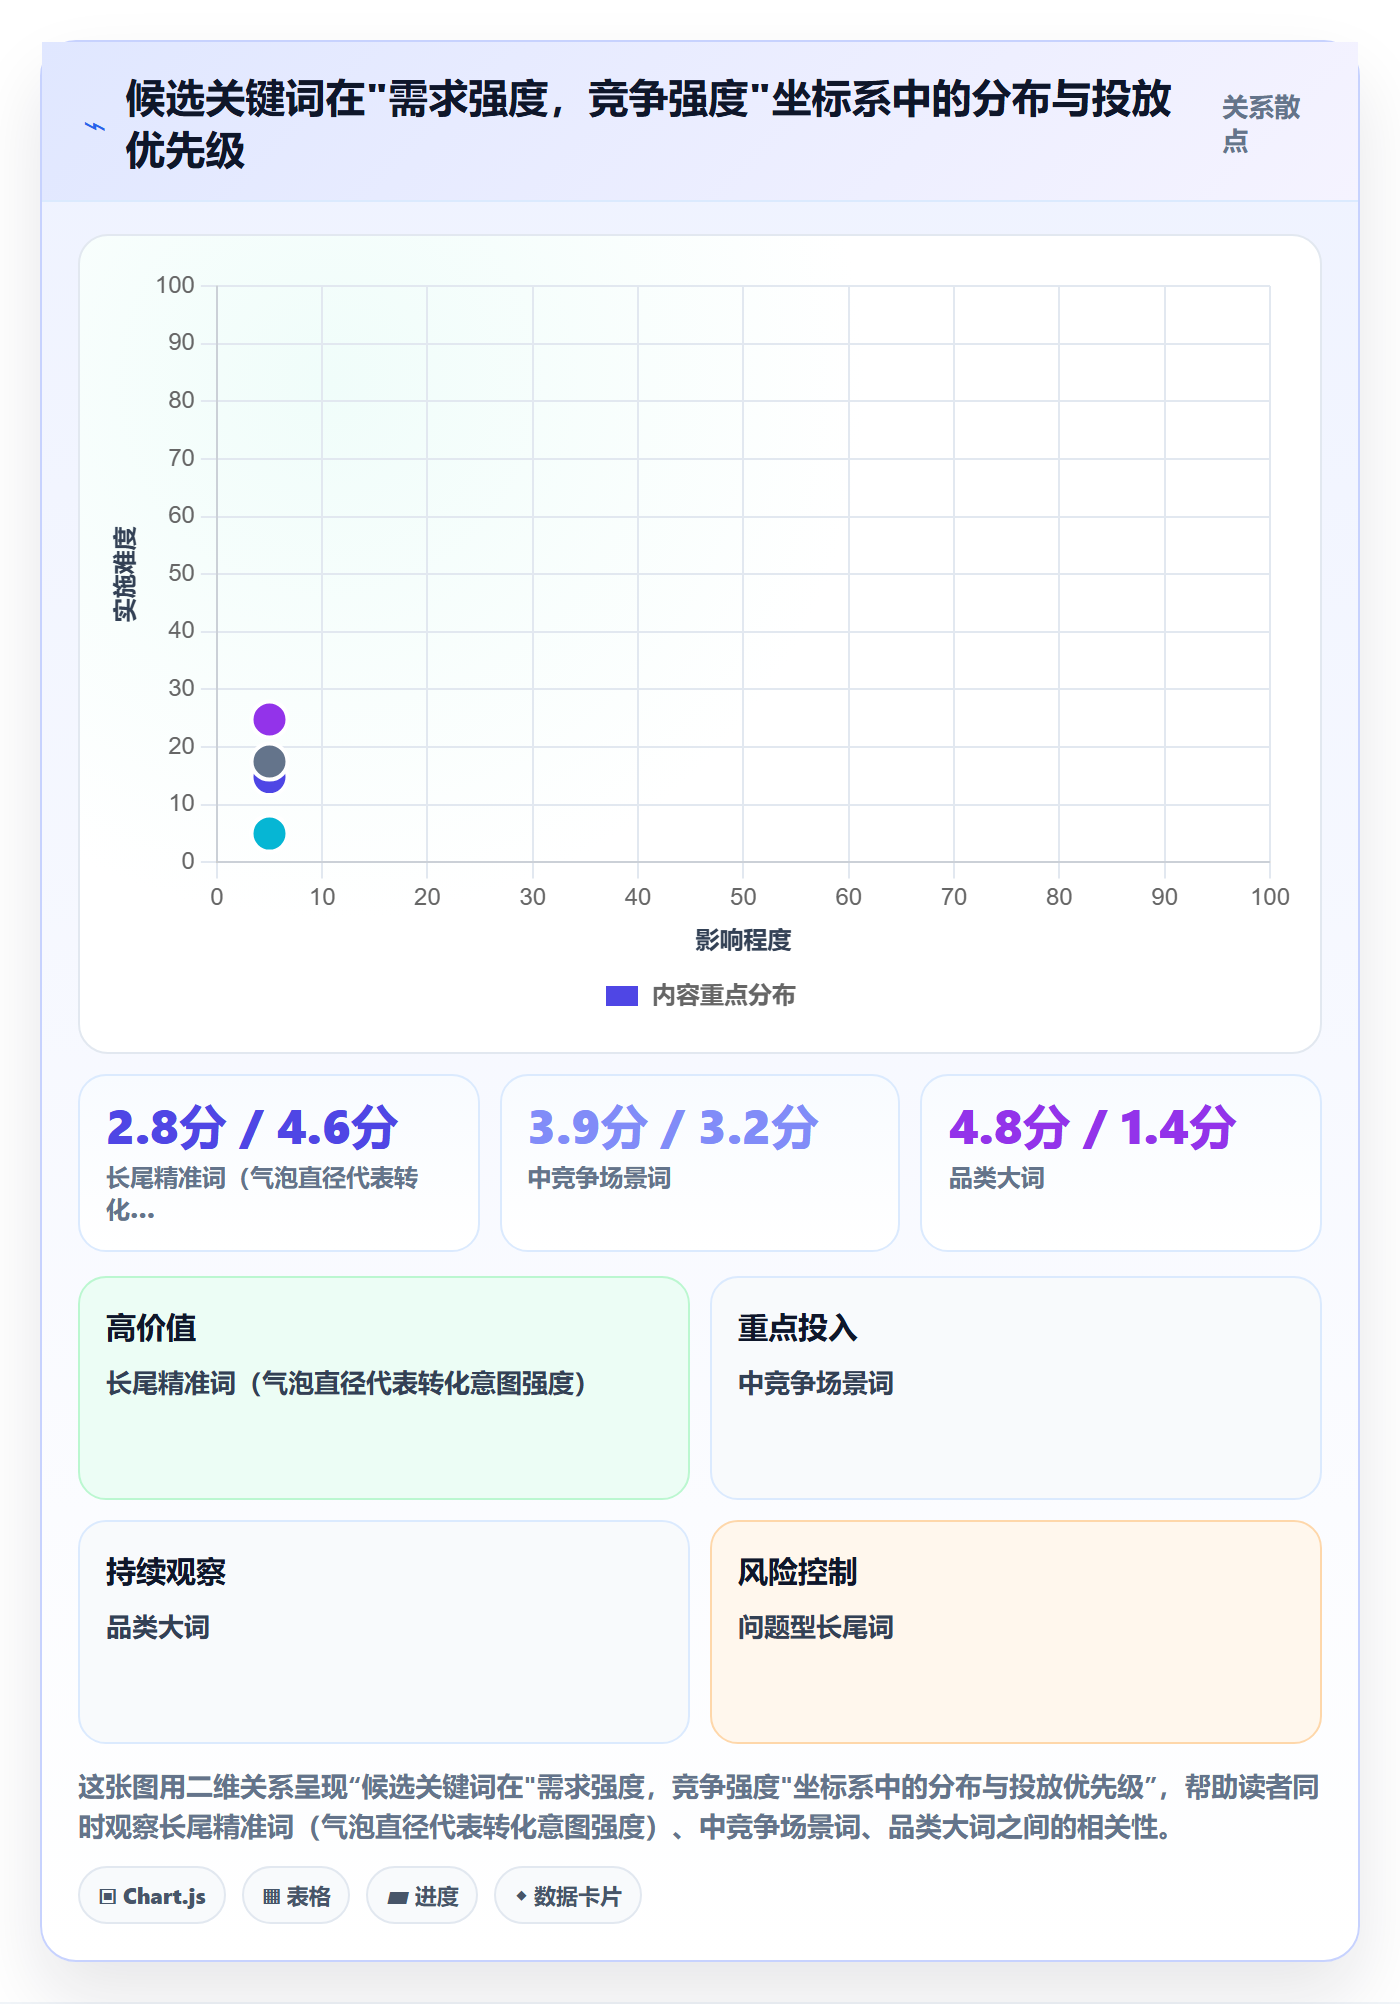Click the description paragraph starting with 这张图用二维关系
The height and width of the screenshot is (2004, 1400).
[699, 1807]
